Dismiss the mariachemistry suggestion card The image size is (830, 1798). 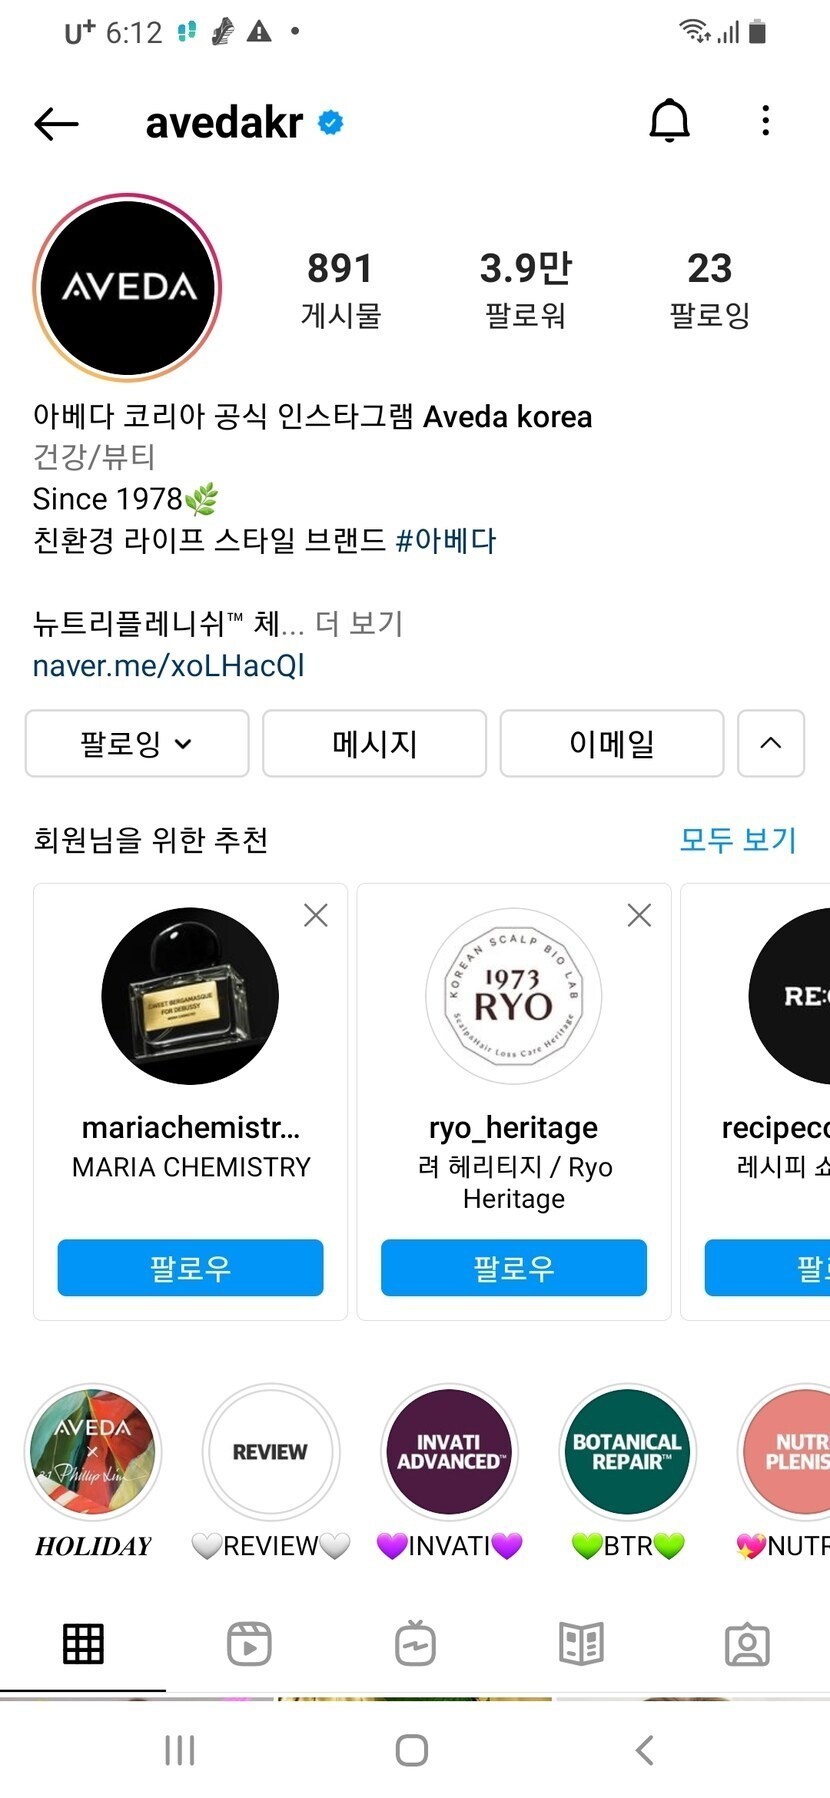click(316, 915)
